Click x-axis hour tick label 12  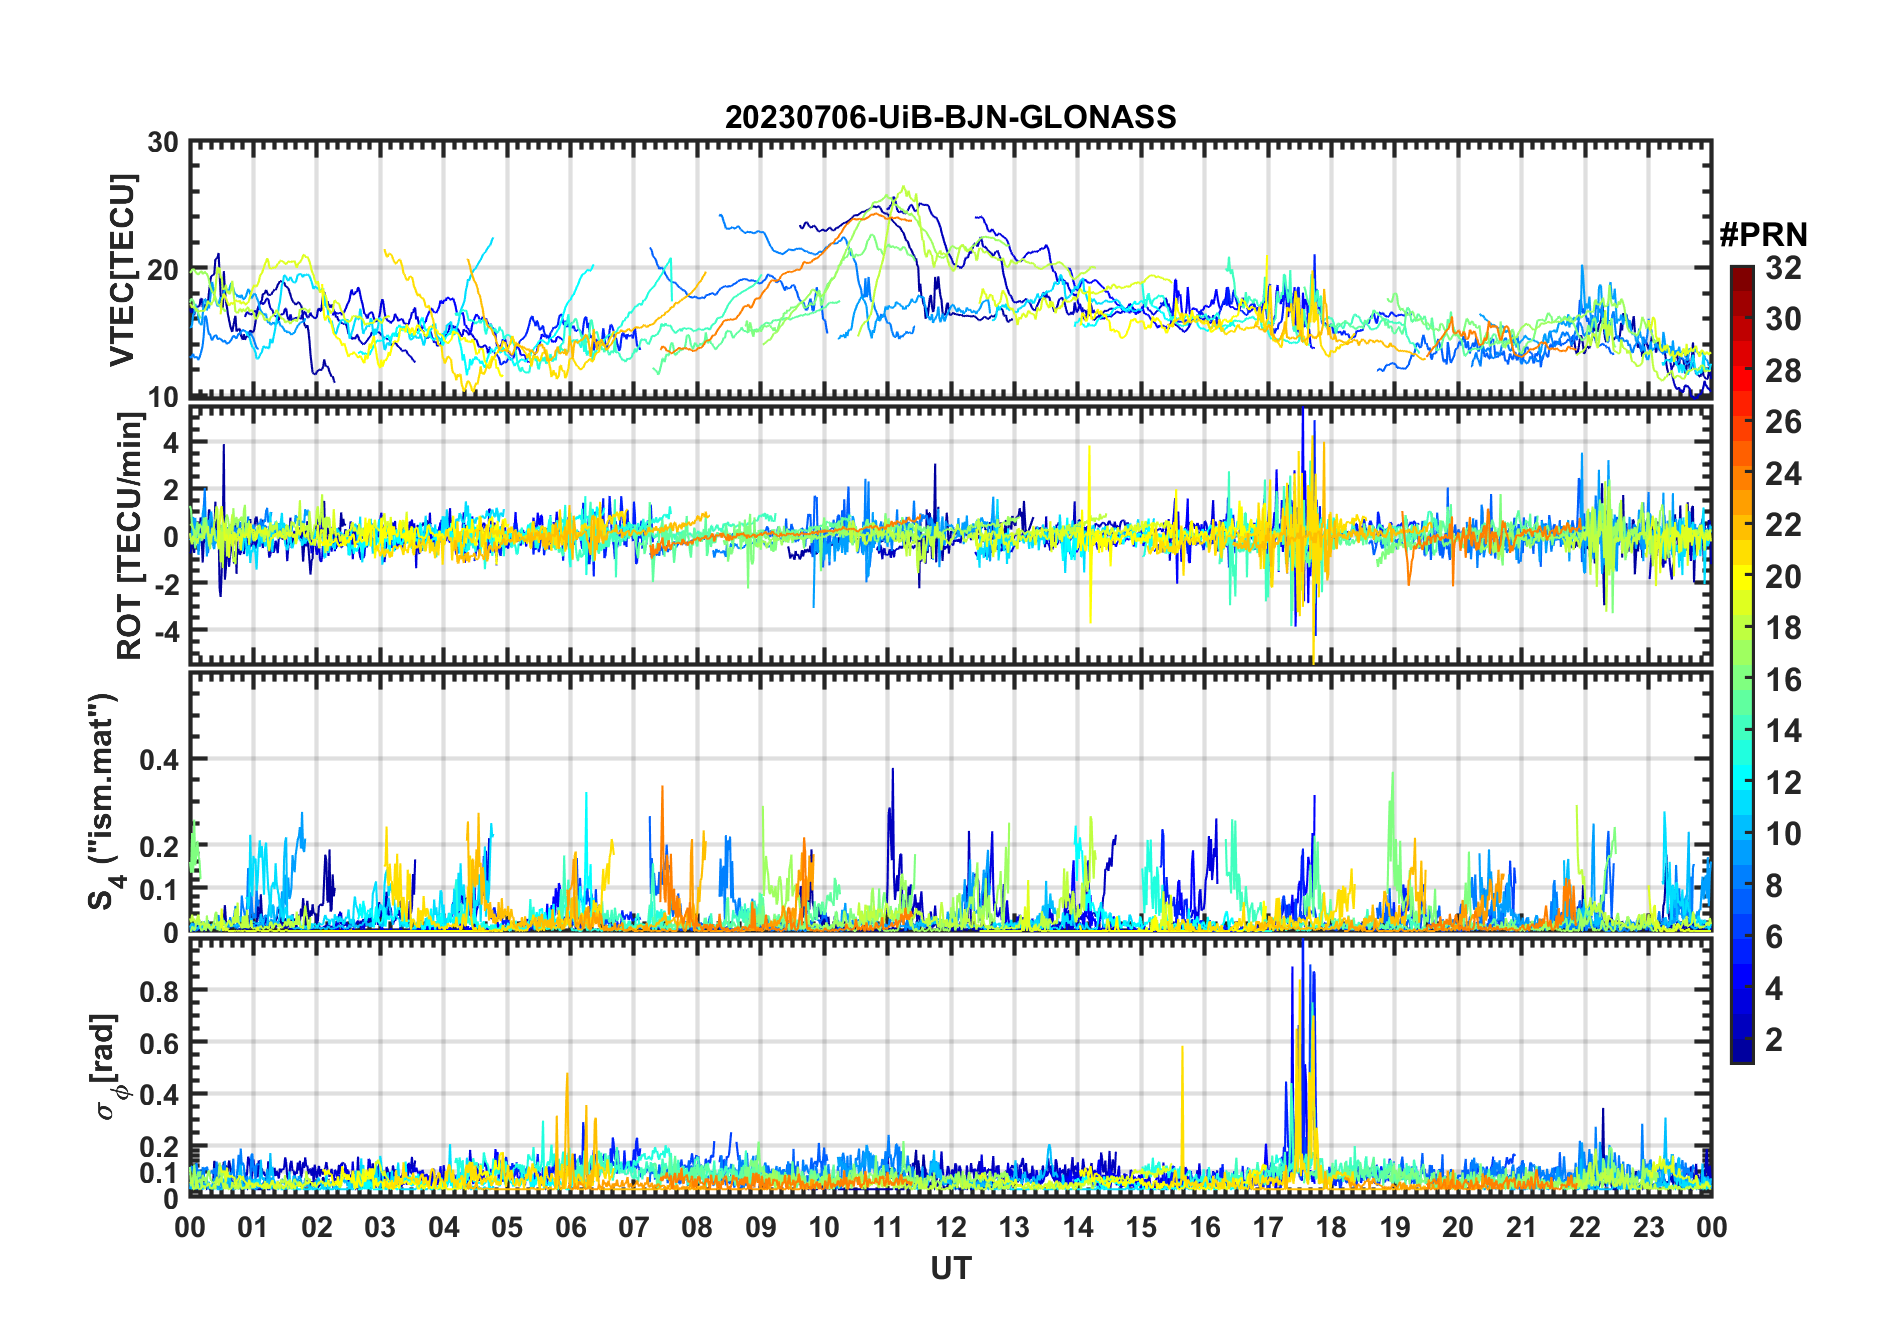coord(950,1227)
